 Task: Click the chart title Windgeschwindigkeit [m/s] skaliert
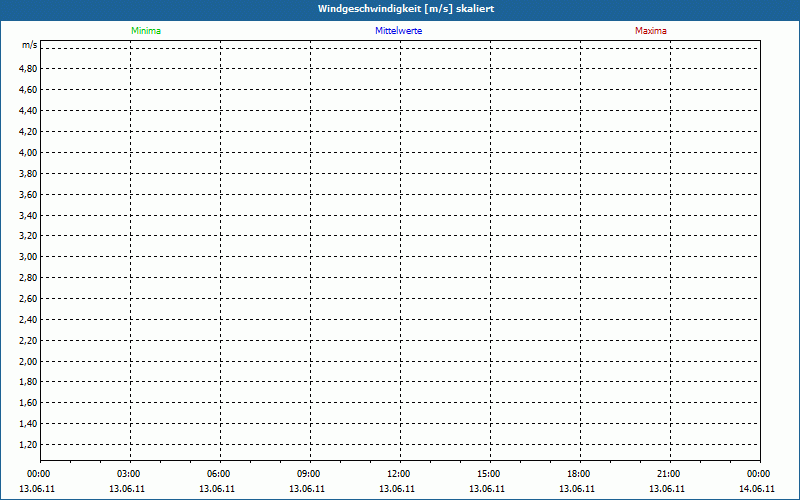[406, 9]
